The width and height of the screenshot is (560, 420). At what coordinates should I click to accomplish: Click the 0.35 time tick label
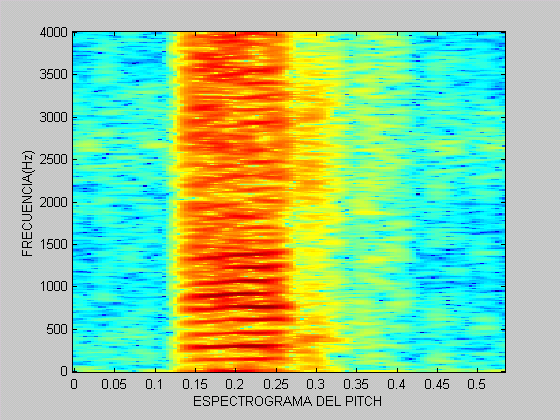point(356,384)
